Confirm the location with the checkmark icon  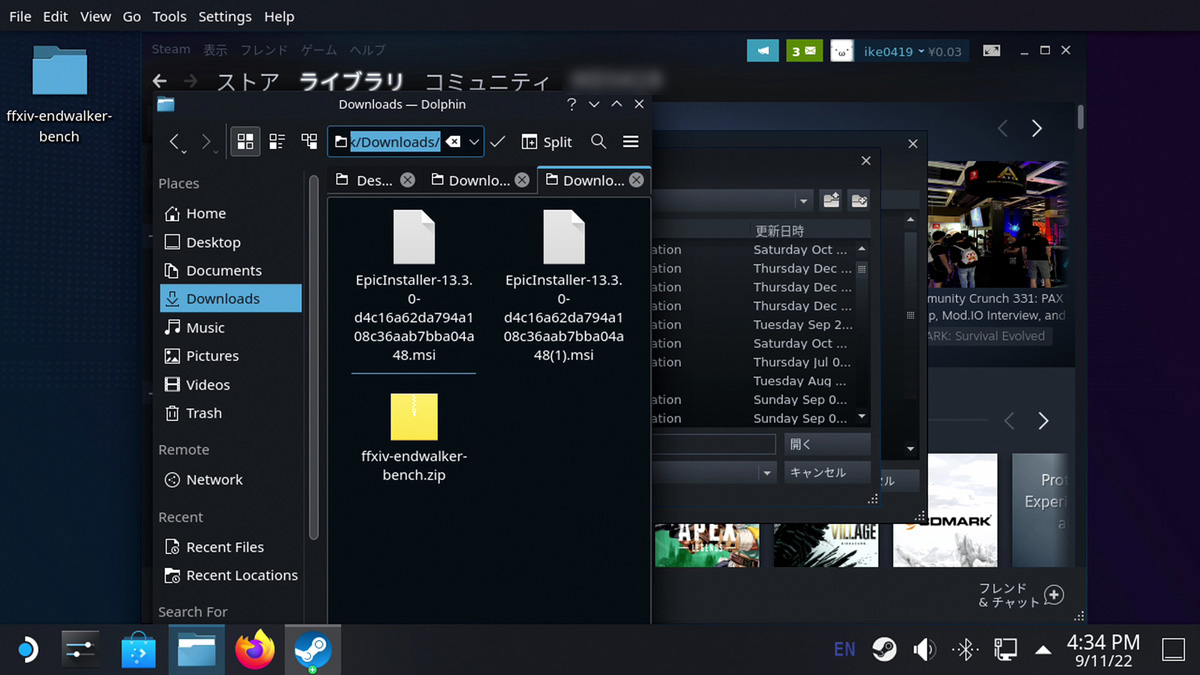tap(498, 142)
